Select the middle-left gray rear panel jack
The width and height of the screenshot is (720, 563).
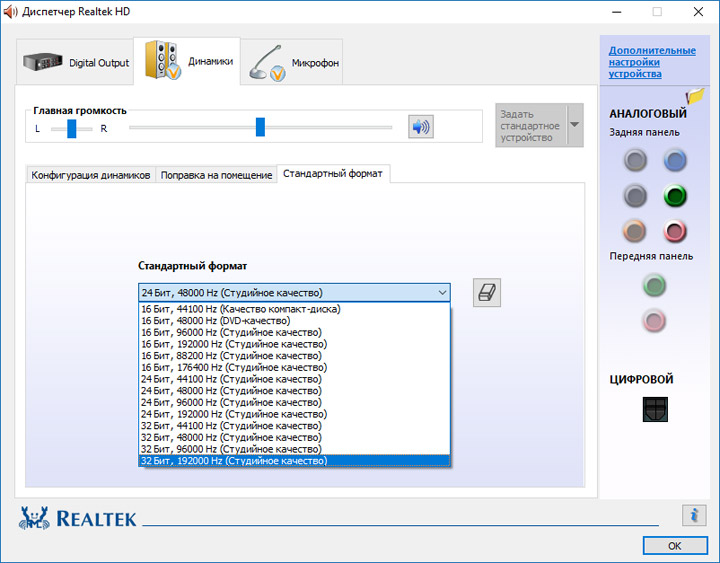(636, 196)
